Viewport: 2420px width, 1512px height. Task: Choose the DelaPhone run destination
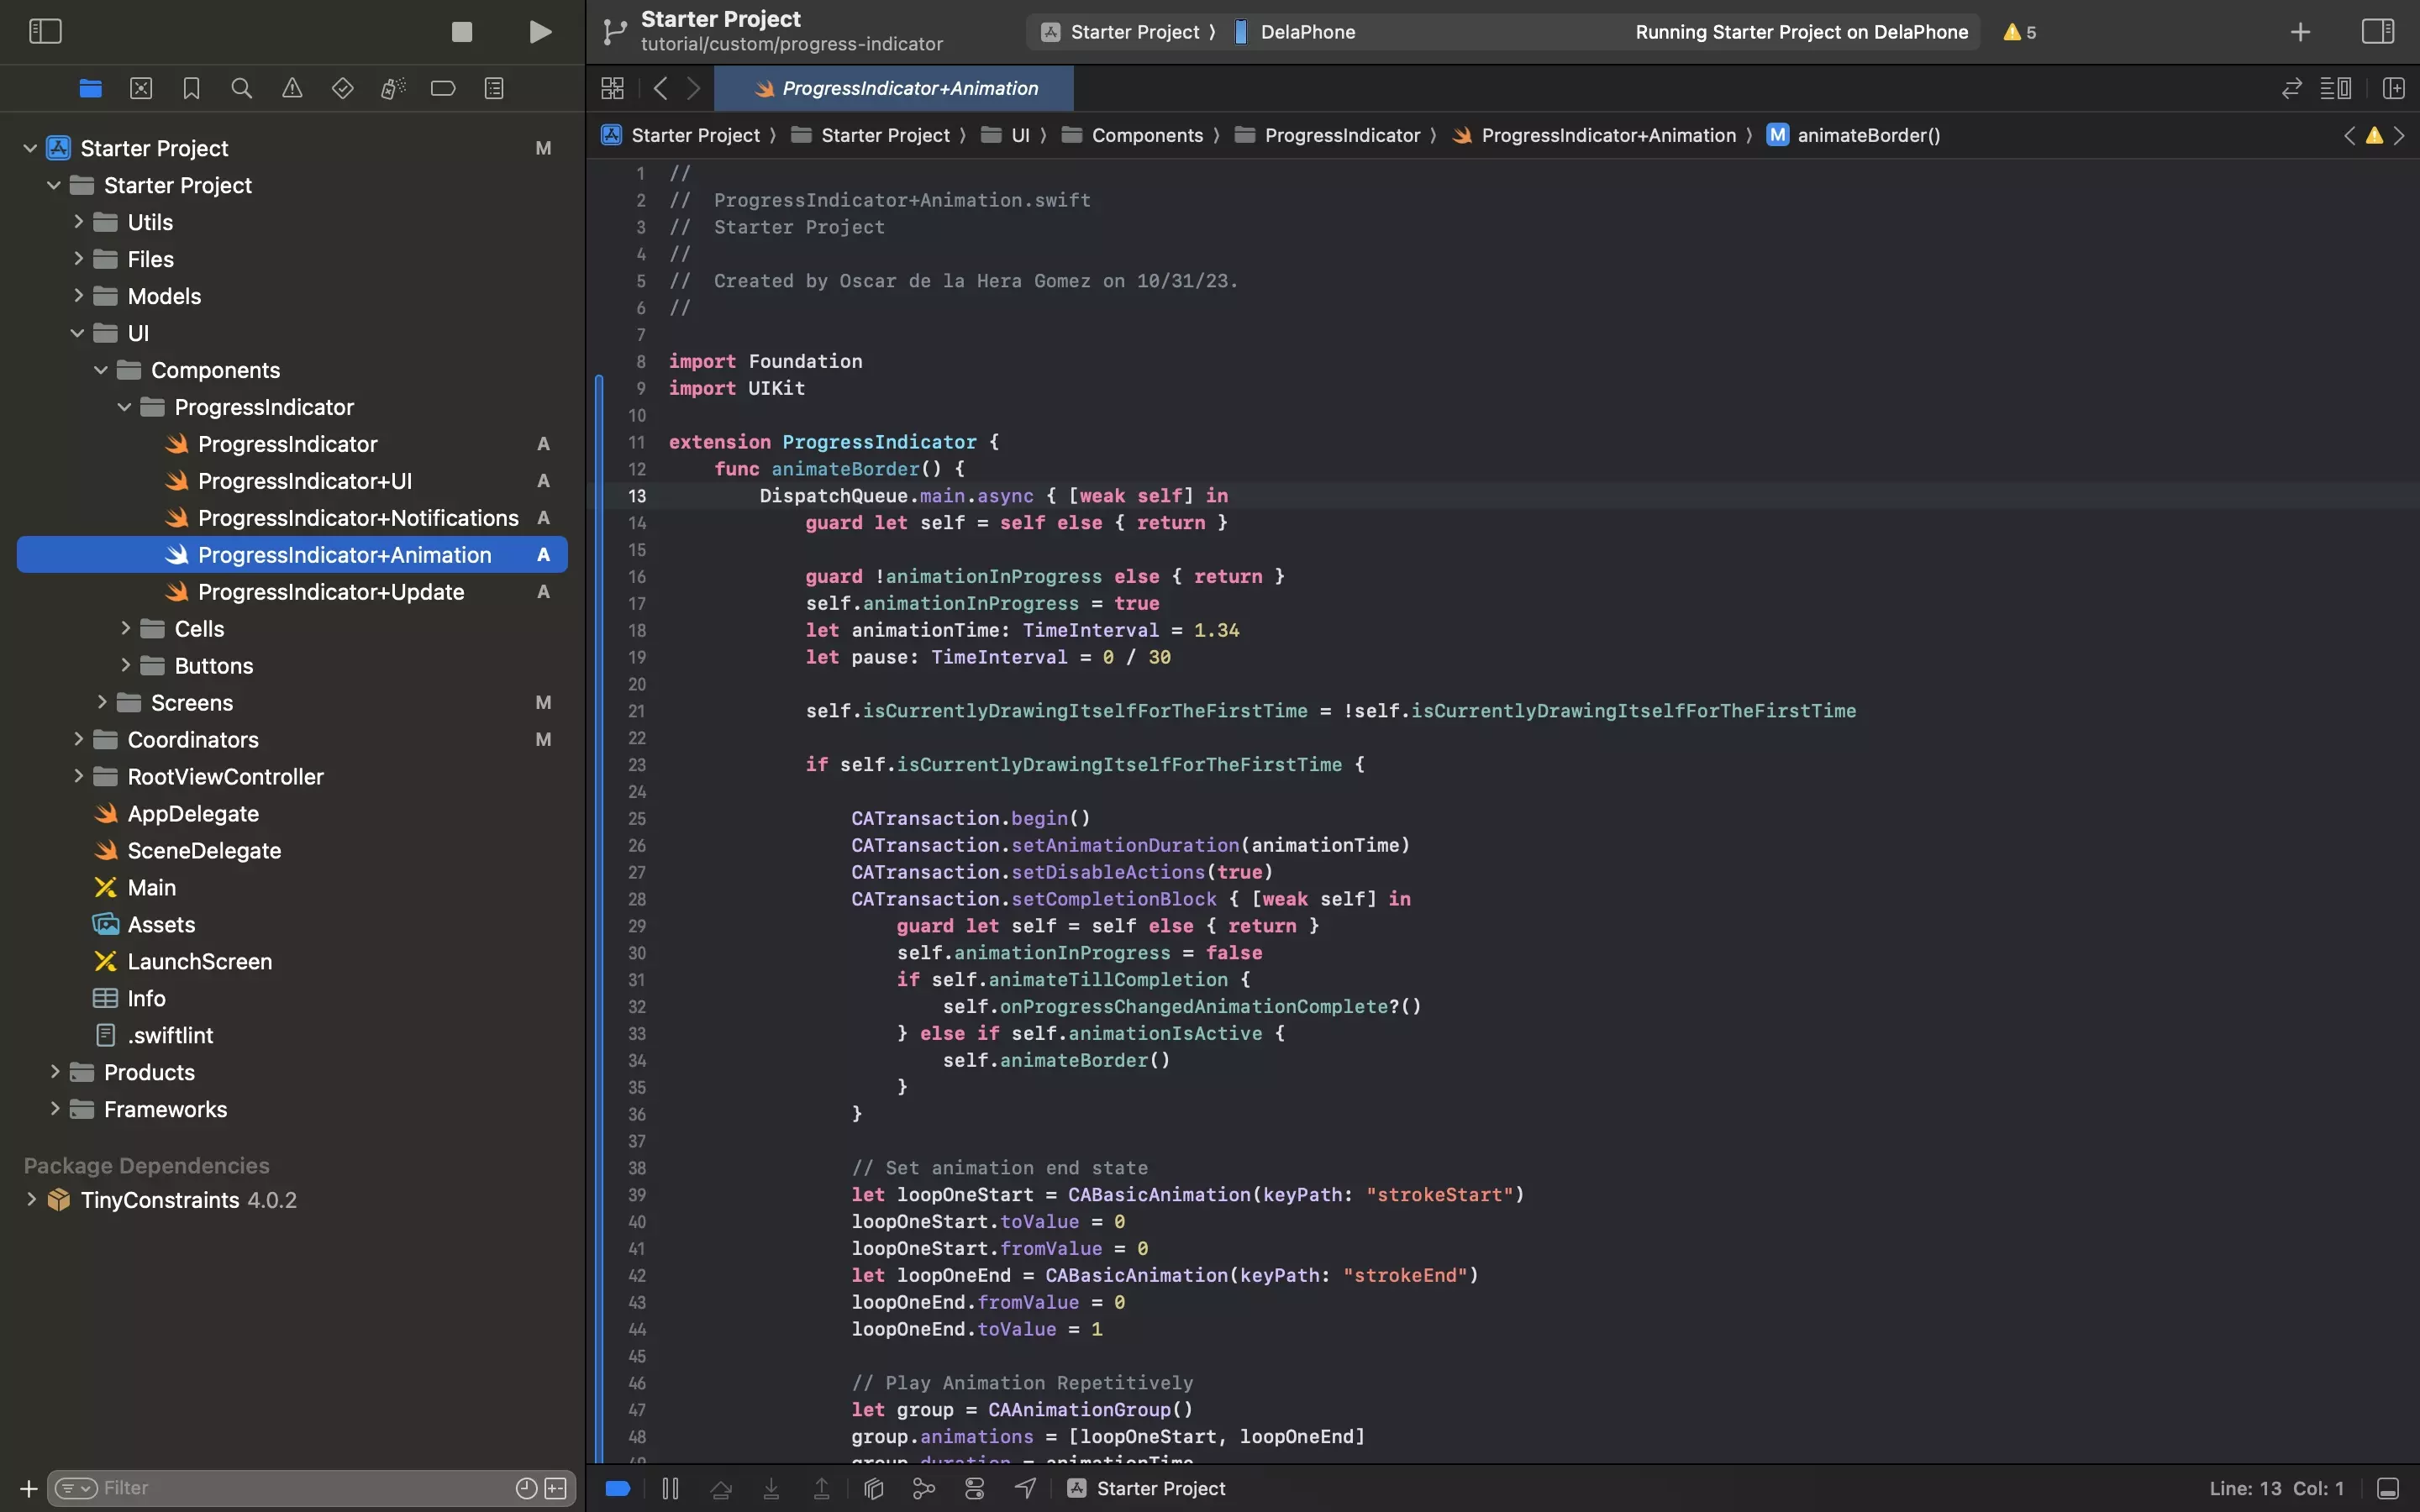(1295, 32)
